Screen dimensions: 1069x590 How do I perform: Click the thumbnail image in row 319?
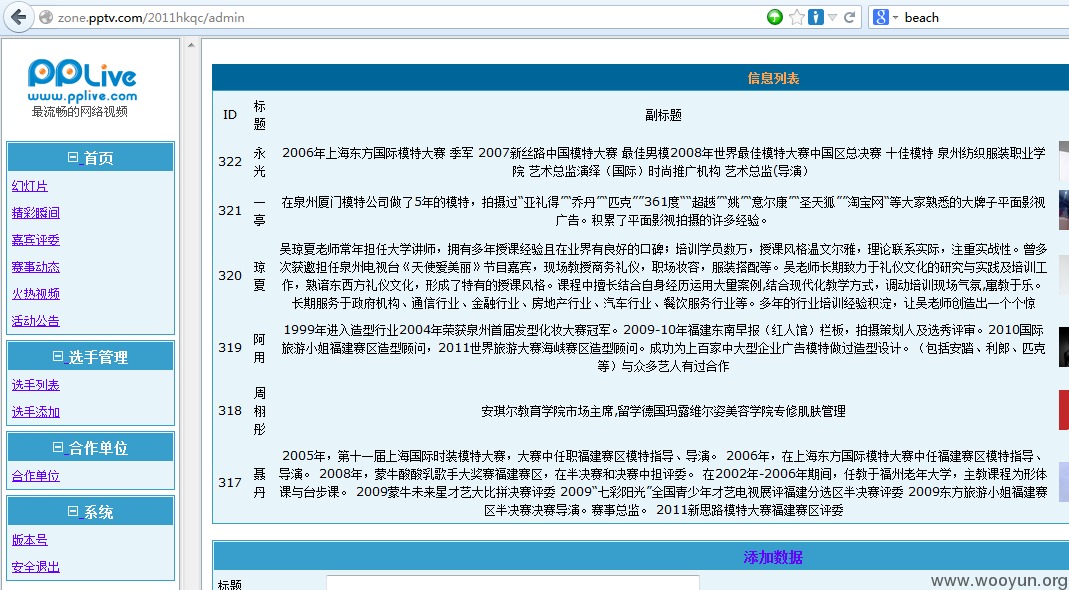click(x=1064, y=347)
